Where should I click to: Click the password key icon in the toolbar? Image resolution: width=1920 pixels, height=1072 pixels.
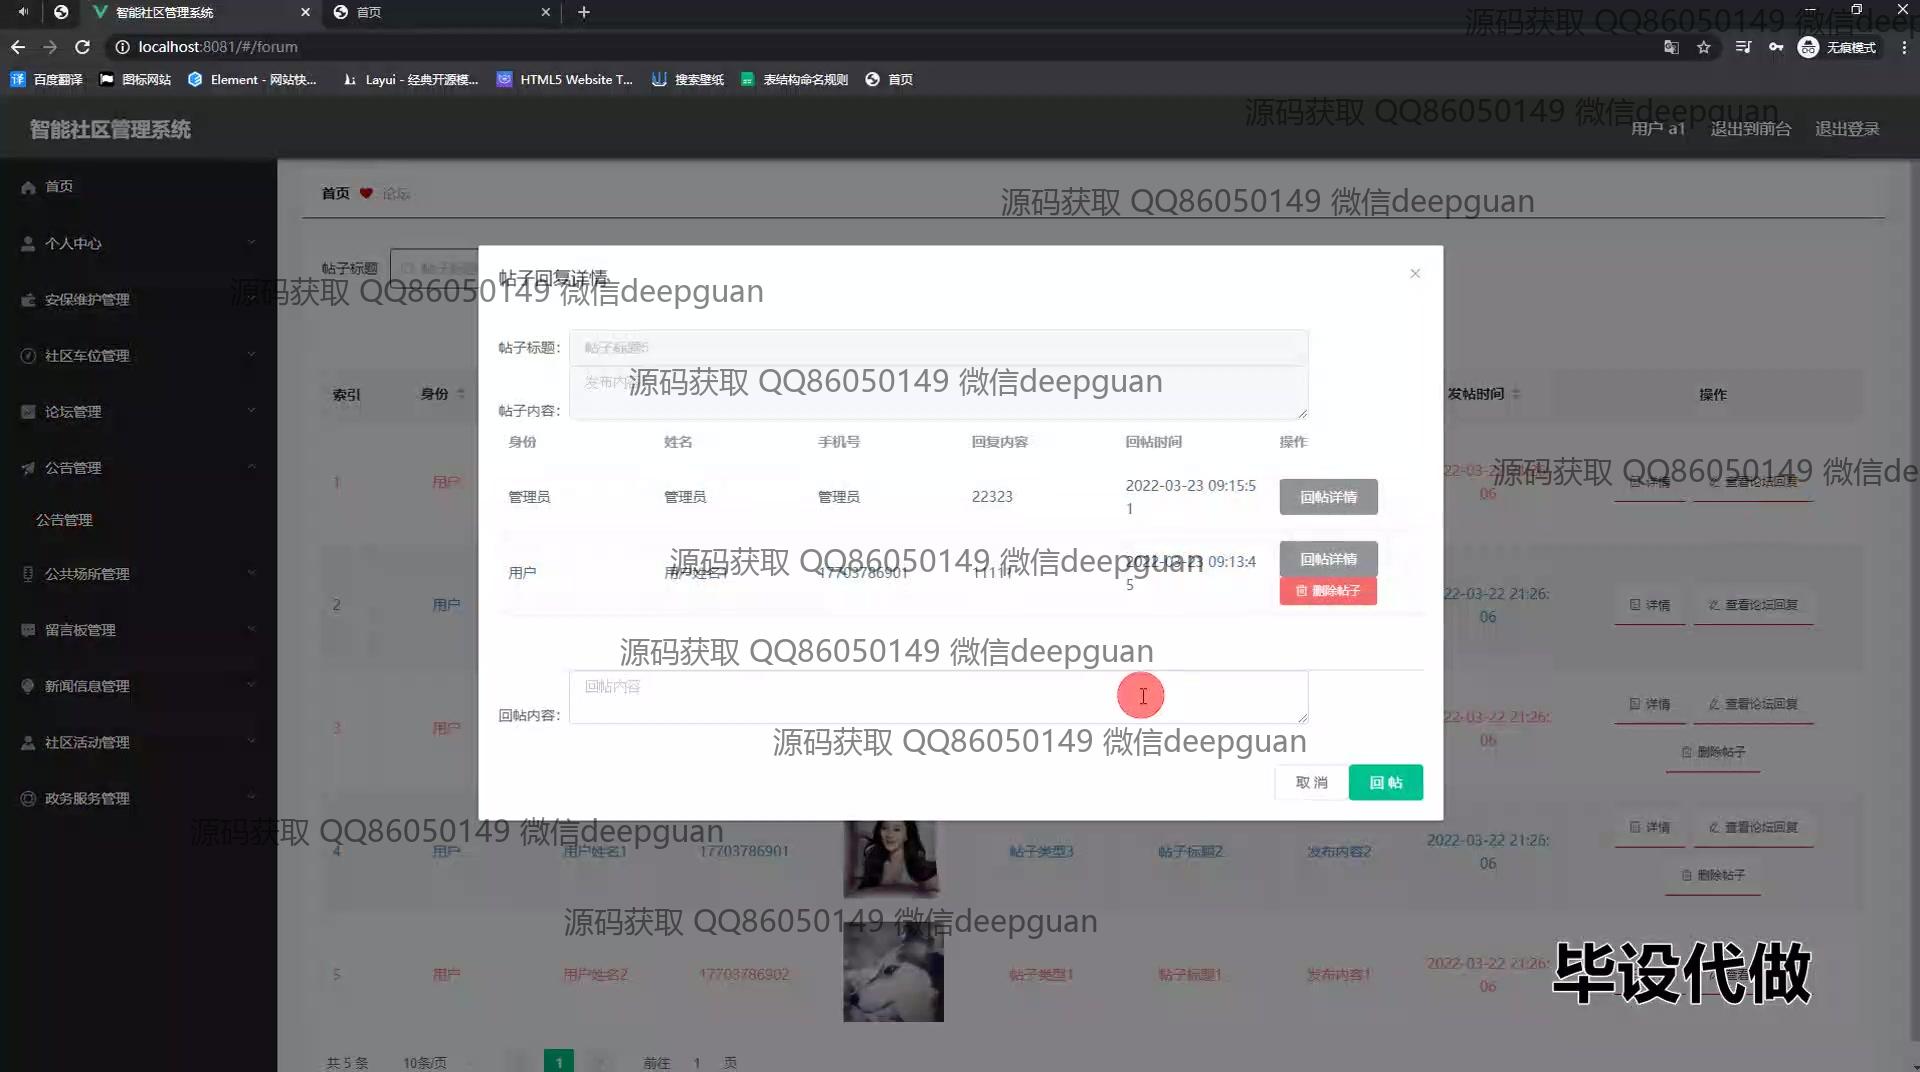pos(1776,47)
